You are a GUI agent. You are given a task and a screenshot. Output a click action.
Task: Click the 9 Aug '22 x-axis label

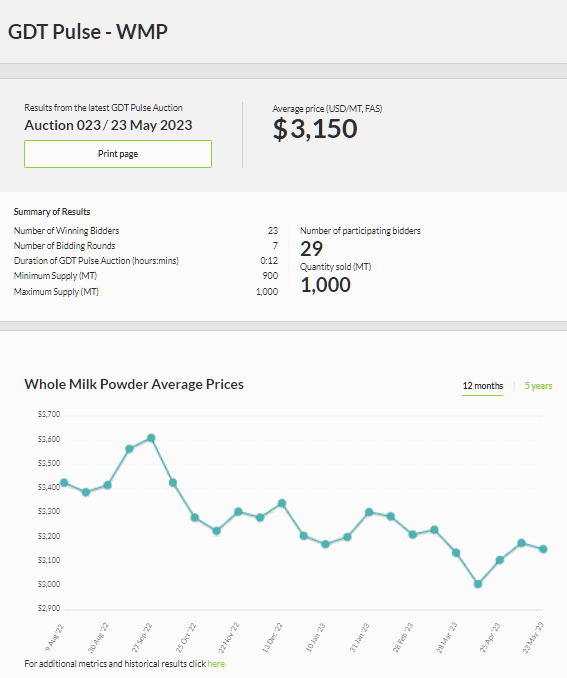(55, 637)
